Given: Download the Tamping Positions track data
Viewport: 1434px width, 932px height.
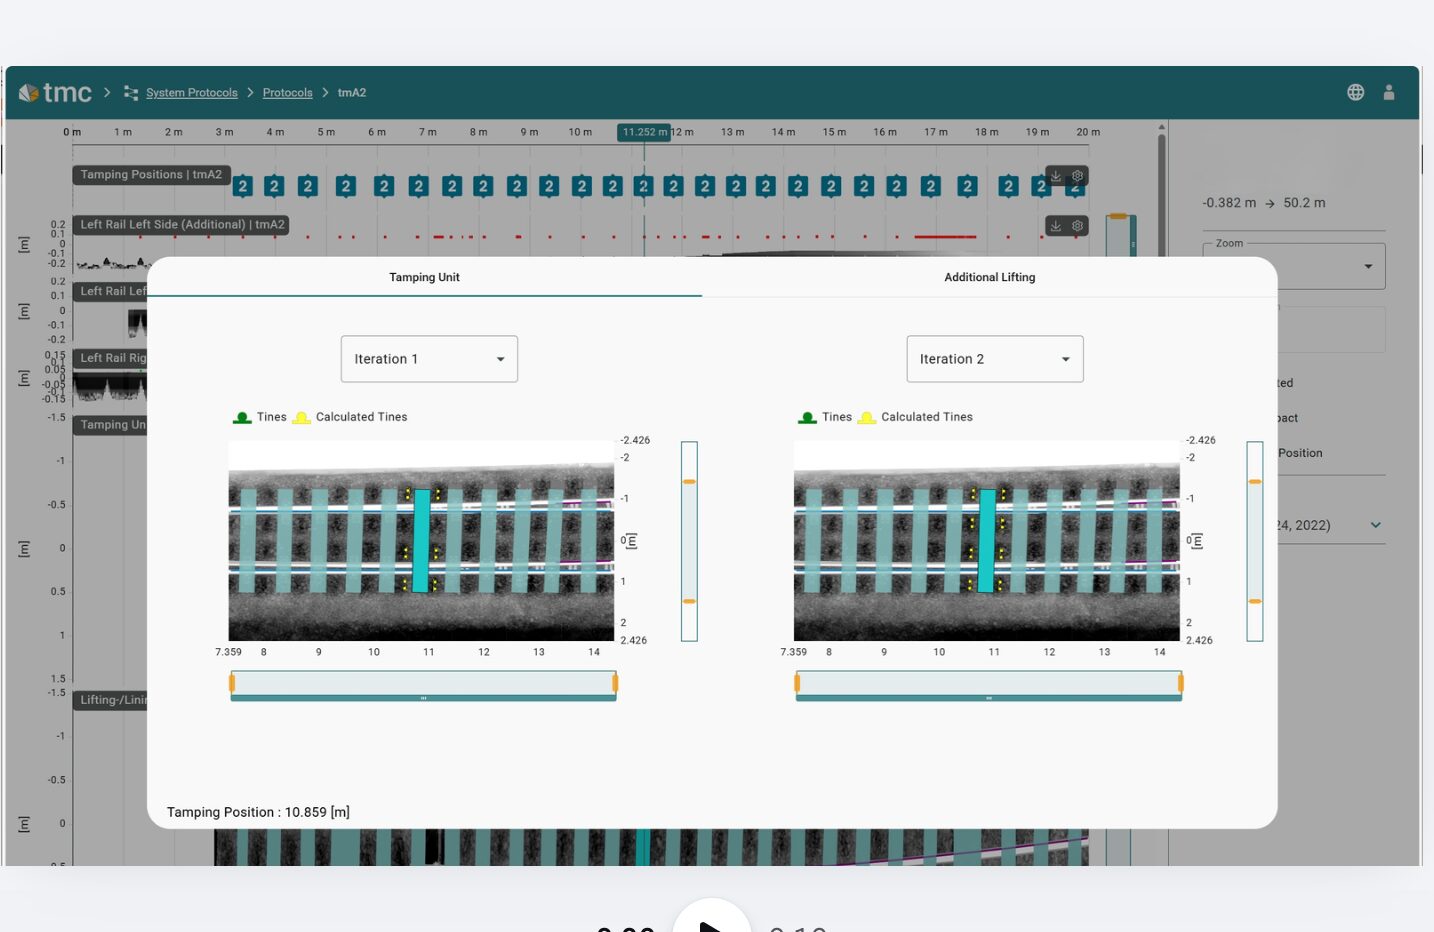Looking at the screenshot, I should click(x=1055, y=176).
